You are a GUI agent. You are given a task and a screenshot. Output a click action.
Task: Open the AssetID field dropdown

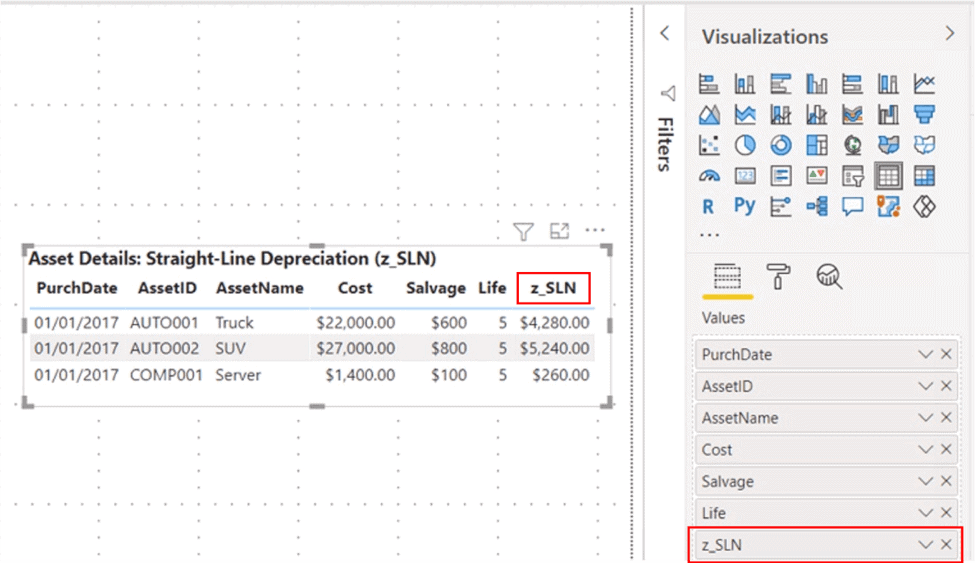coord(925,386)
